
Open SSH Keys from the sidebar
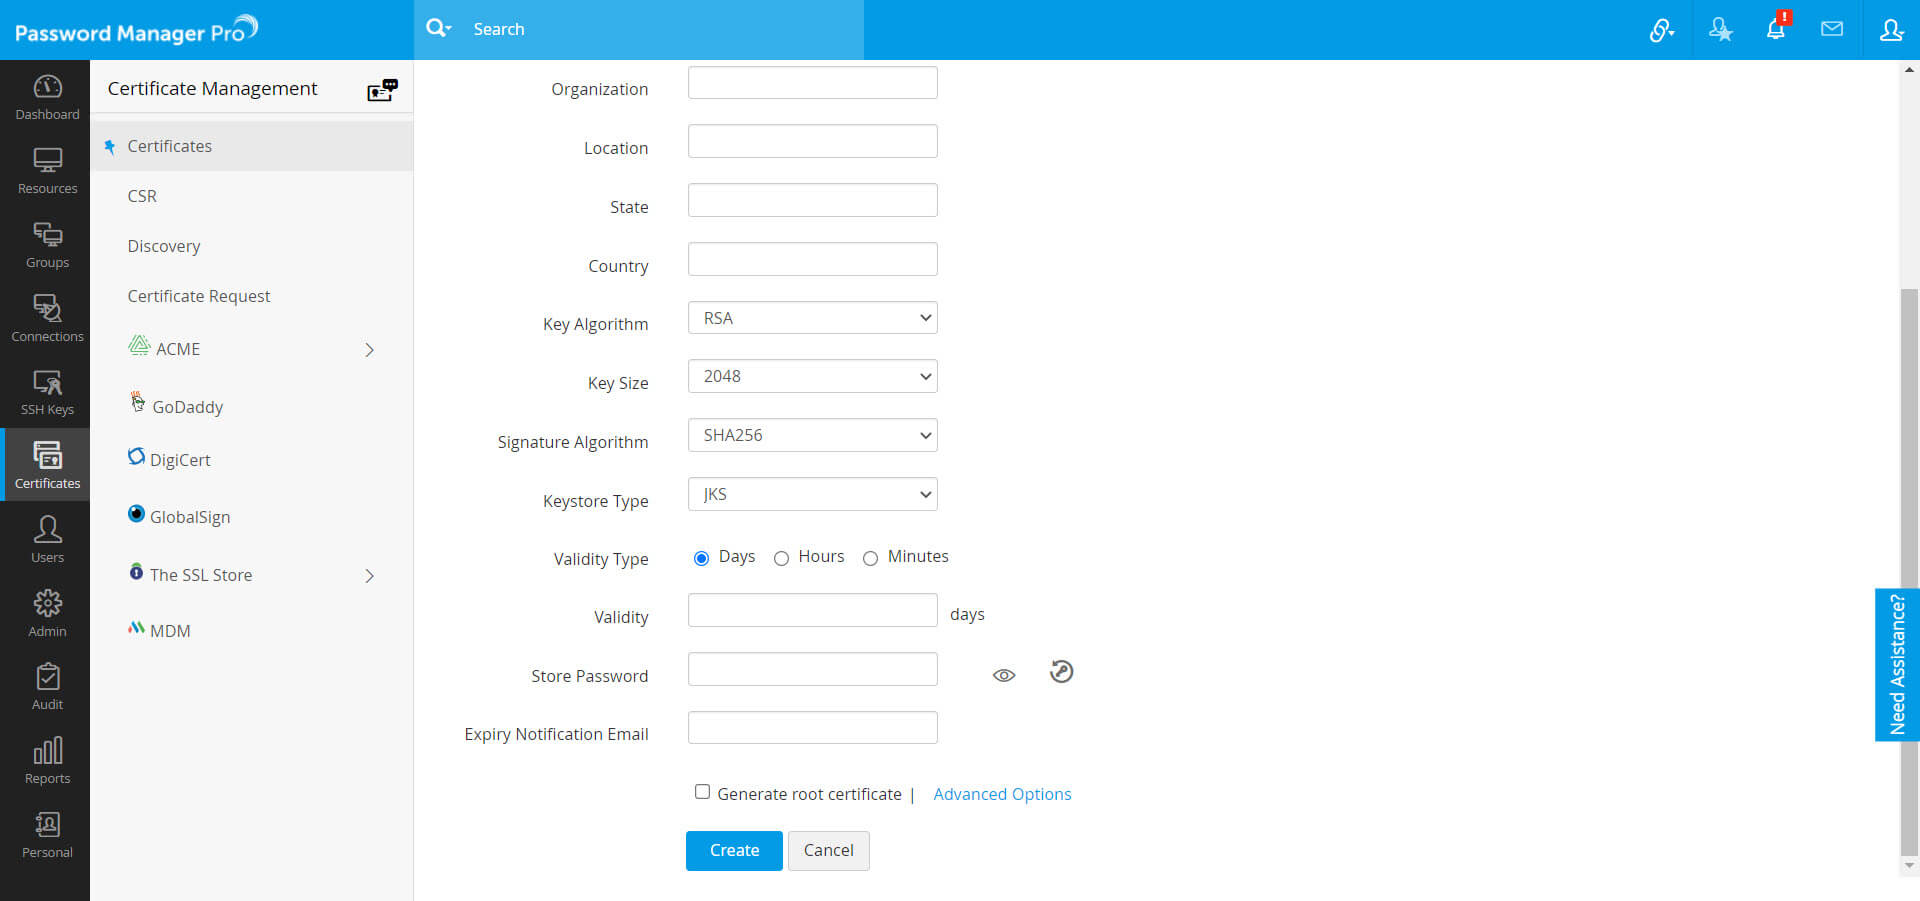pyautogui.click(x=47, y=392)
